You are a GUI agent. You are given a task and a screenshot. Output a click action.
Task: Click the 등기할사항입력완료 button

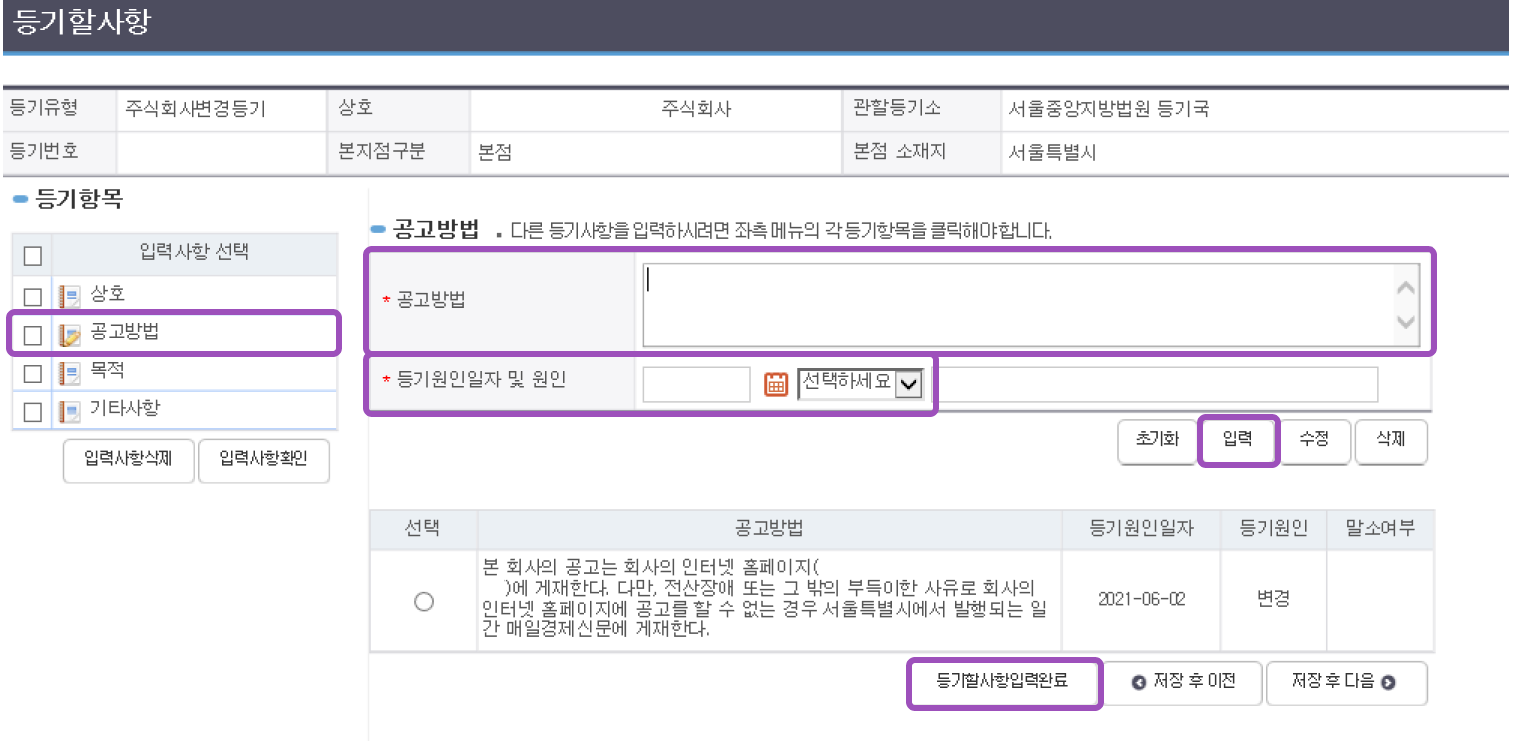point(1004,683)
